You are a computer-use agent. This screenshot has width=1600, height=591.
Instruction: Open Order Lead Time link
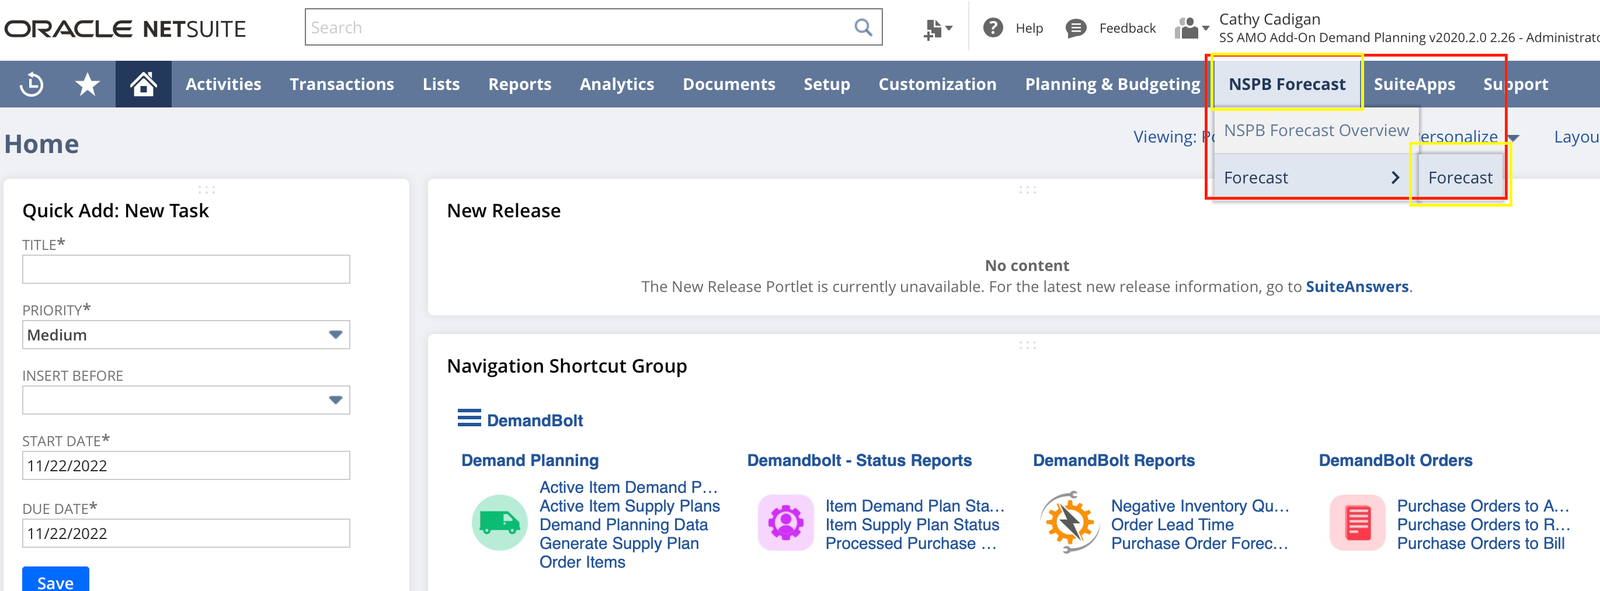(1172, 525)
